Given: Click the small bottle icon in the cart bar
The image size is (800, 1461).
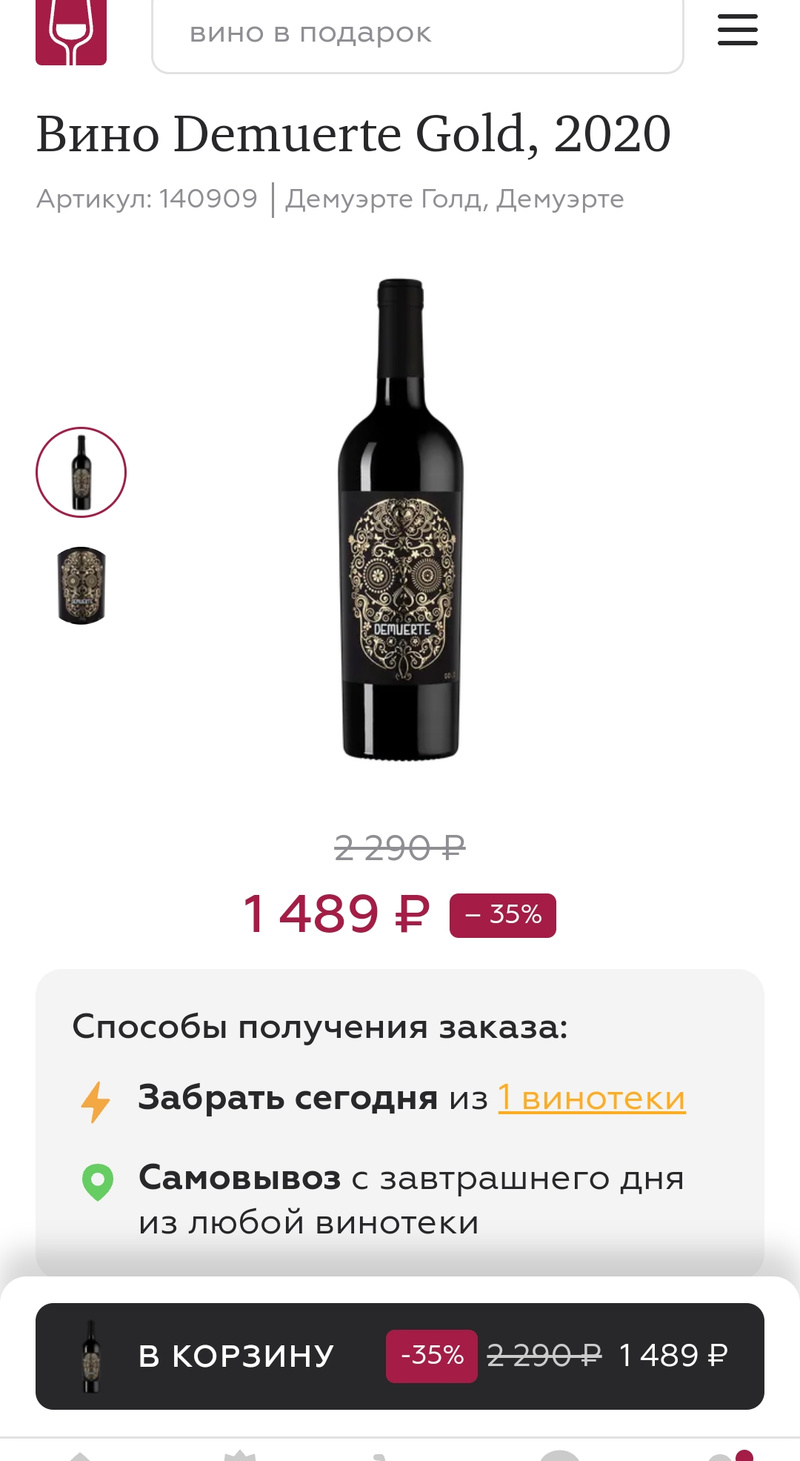Looking at the screenshot, I should [x=92, y=1356].
